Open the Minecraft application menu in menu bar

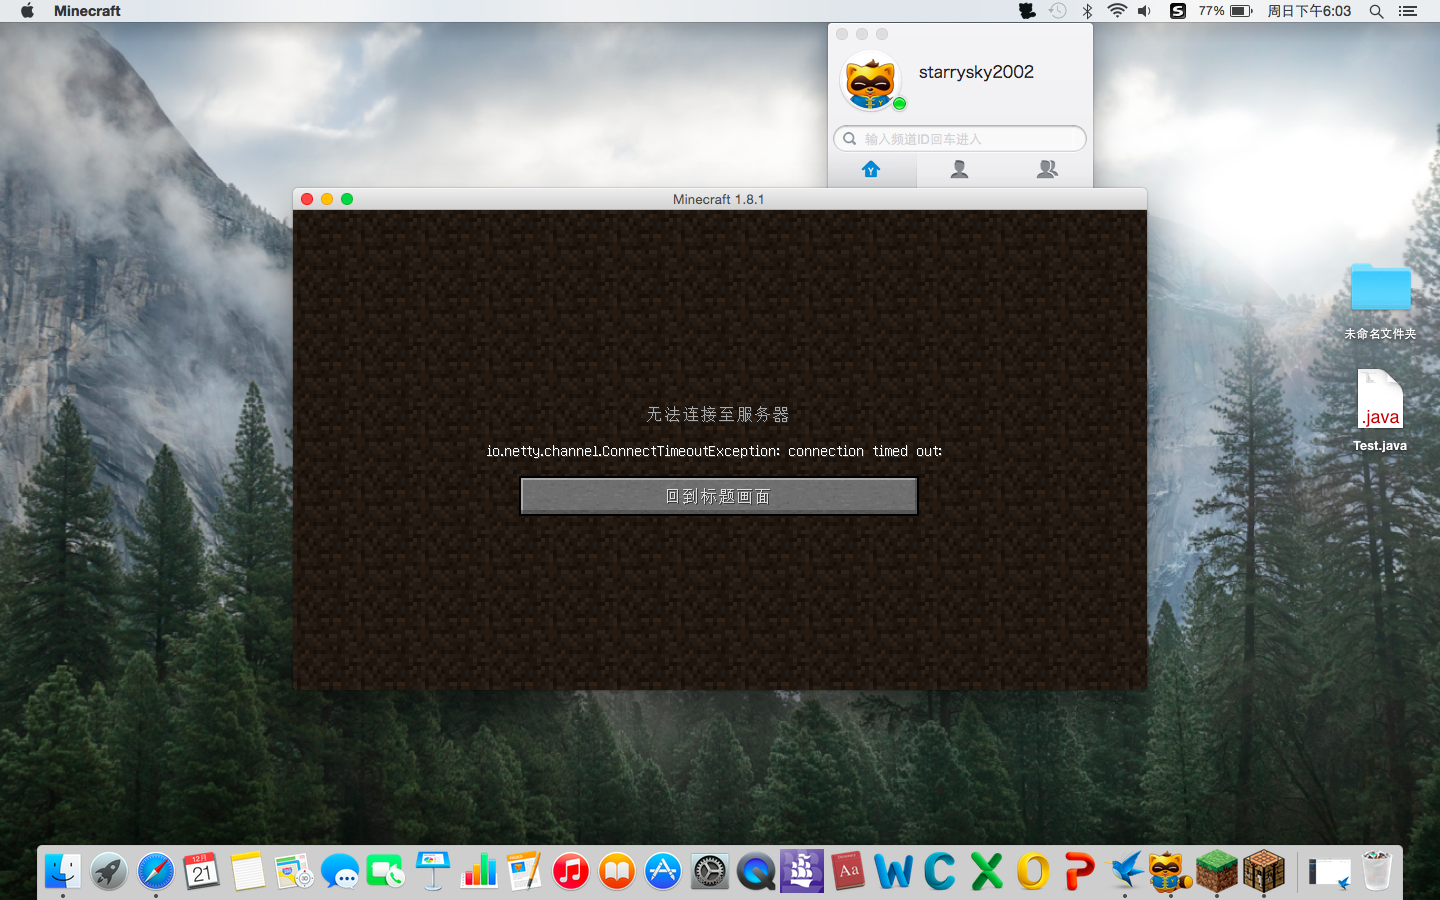click(87, 11)
